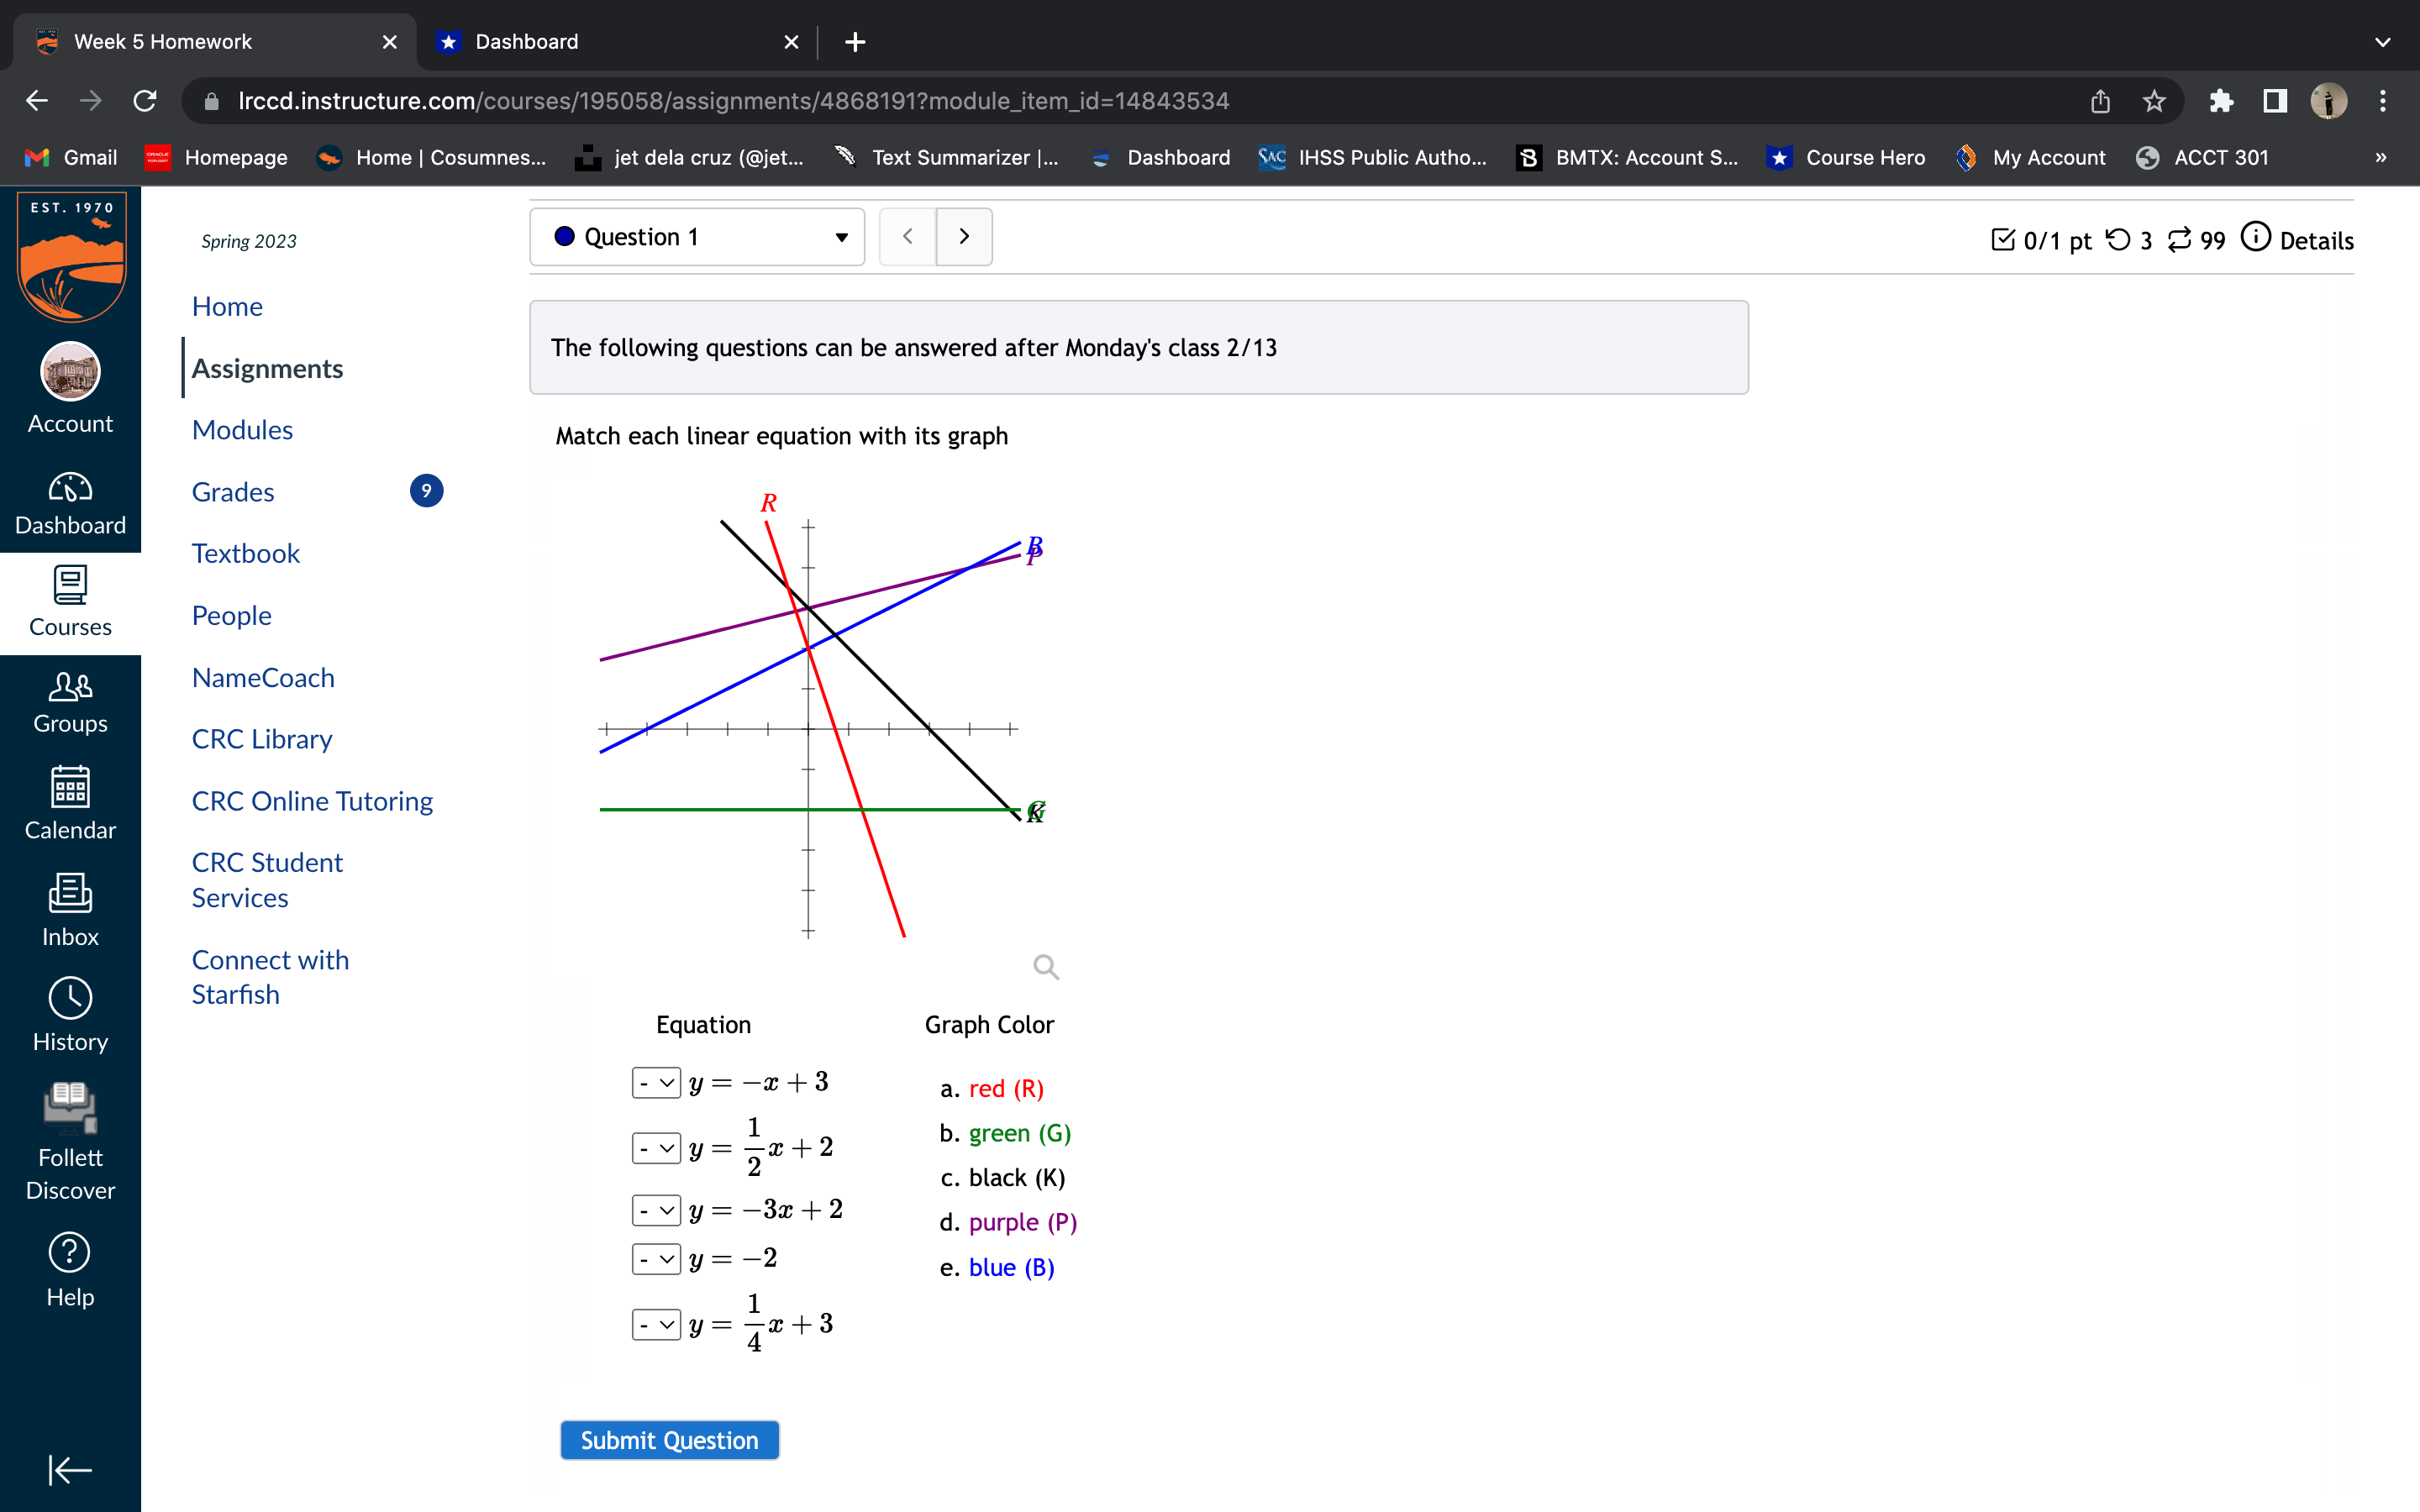This screenshot has width=2420, height=1512.
Task: Collapse the course navigation with the left arrow
Action: 69,1469
